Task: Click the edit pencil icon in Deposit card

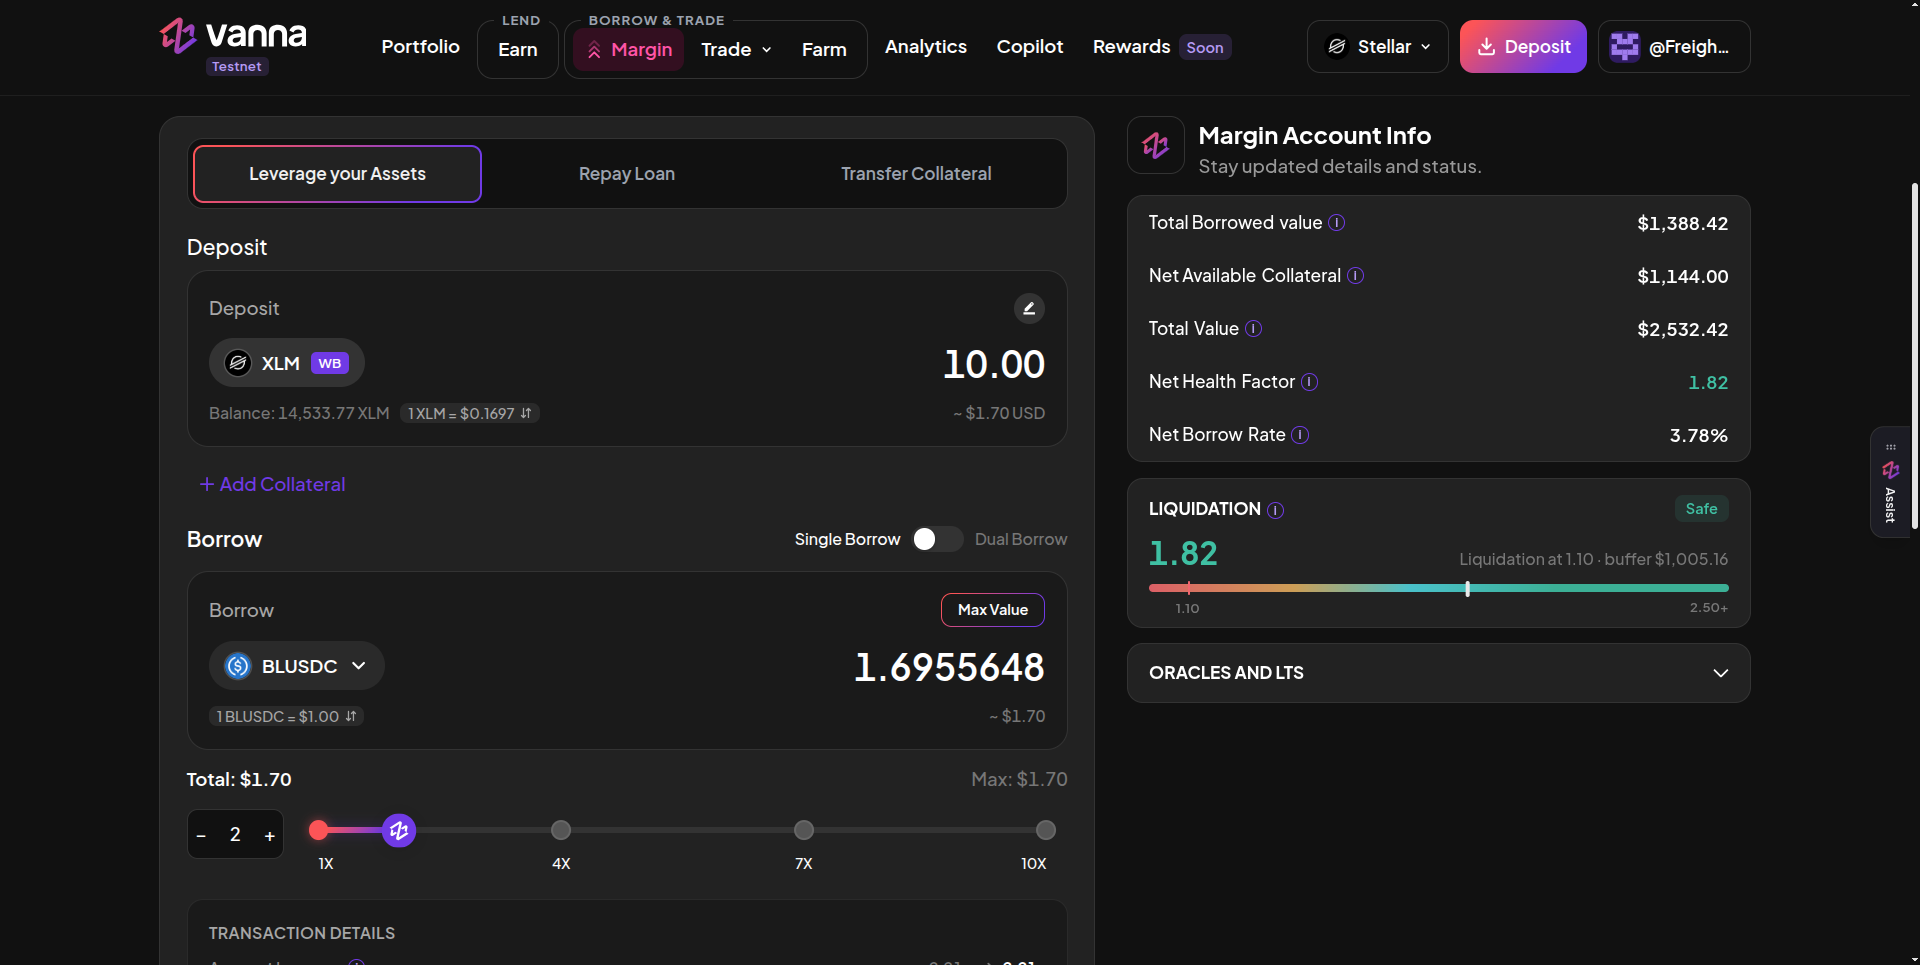Action: click(x=1029, y=308)
